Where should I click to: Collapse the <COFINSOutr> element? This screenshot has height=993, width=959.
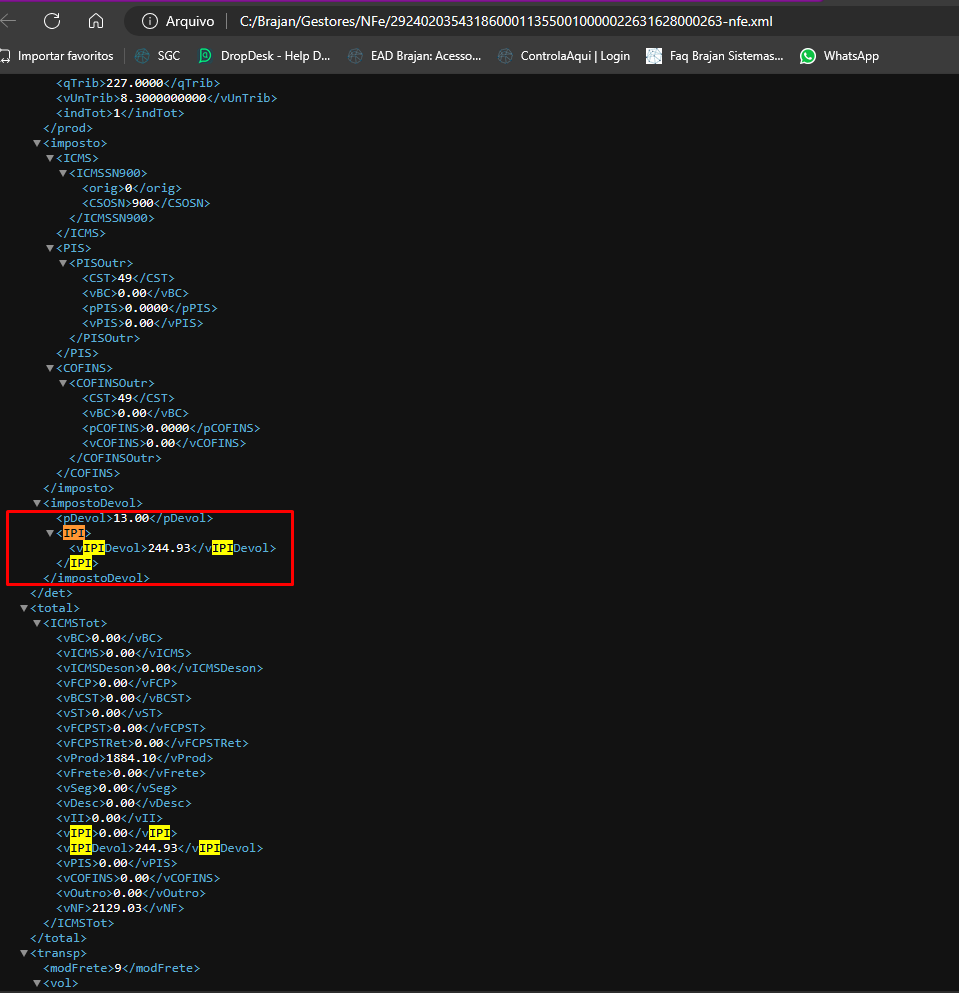click(62, 383)
